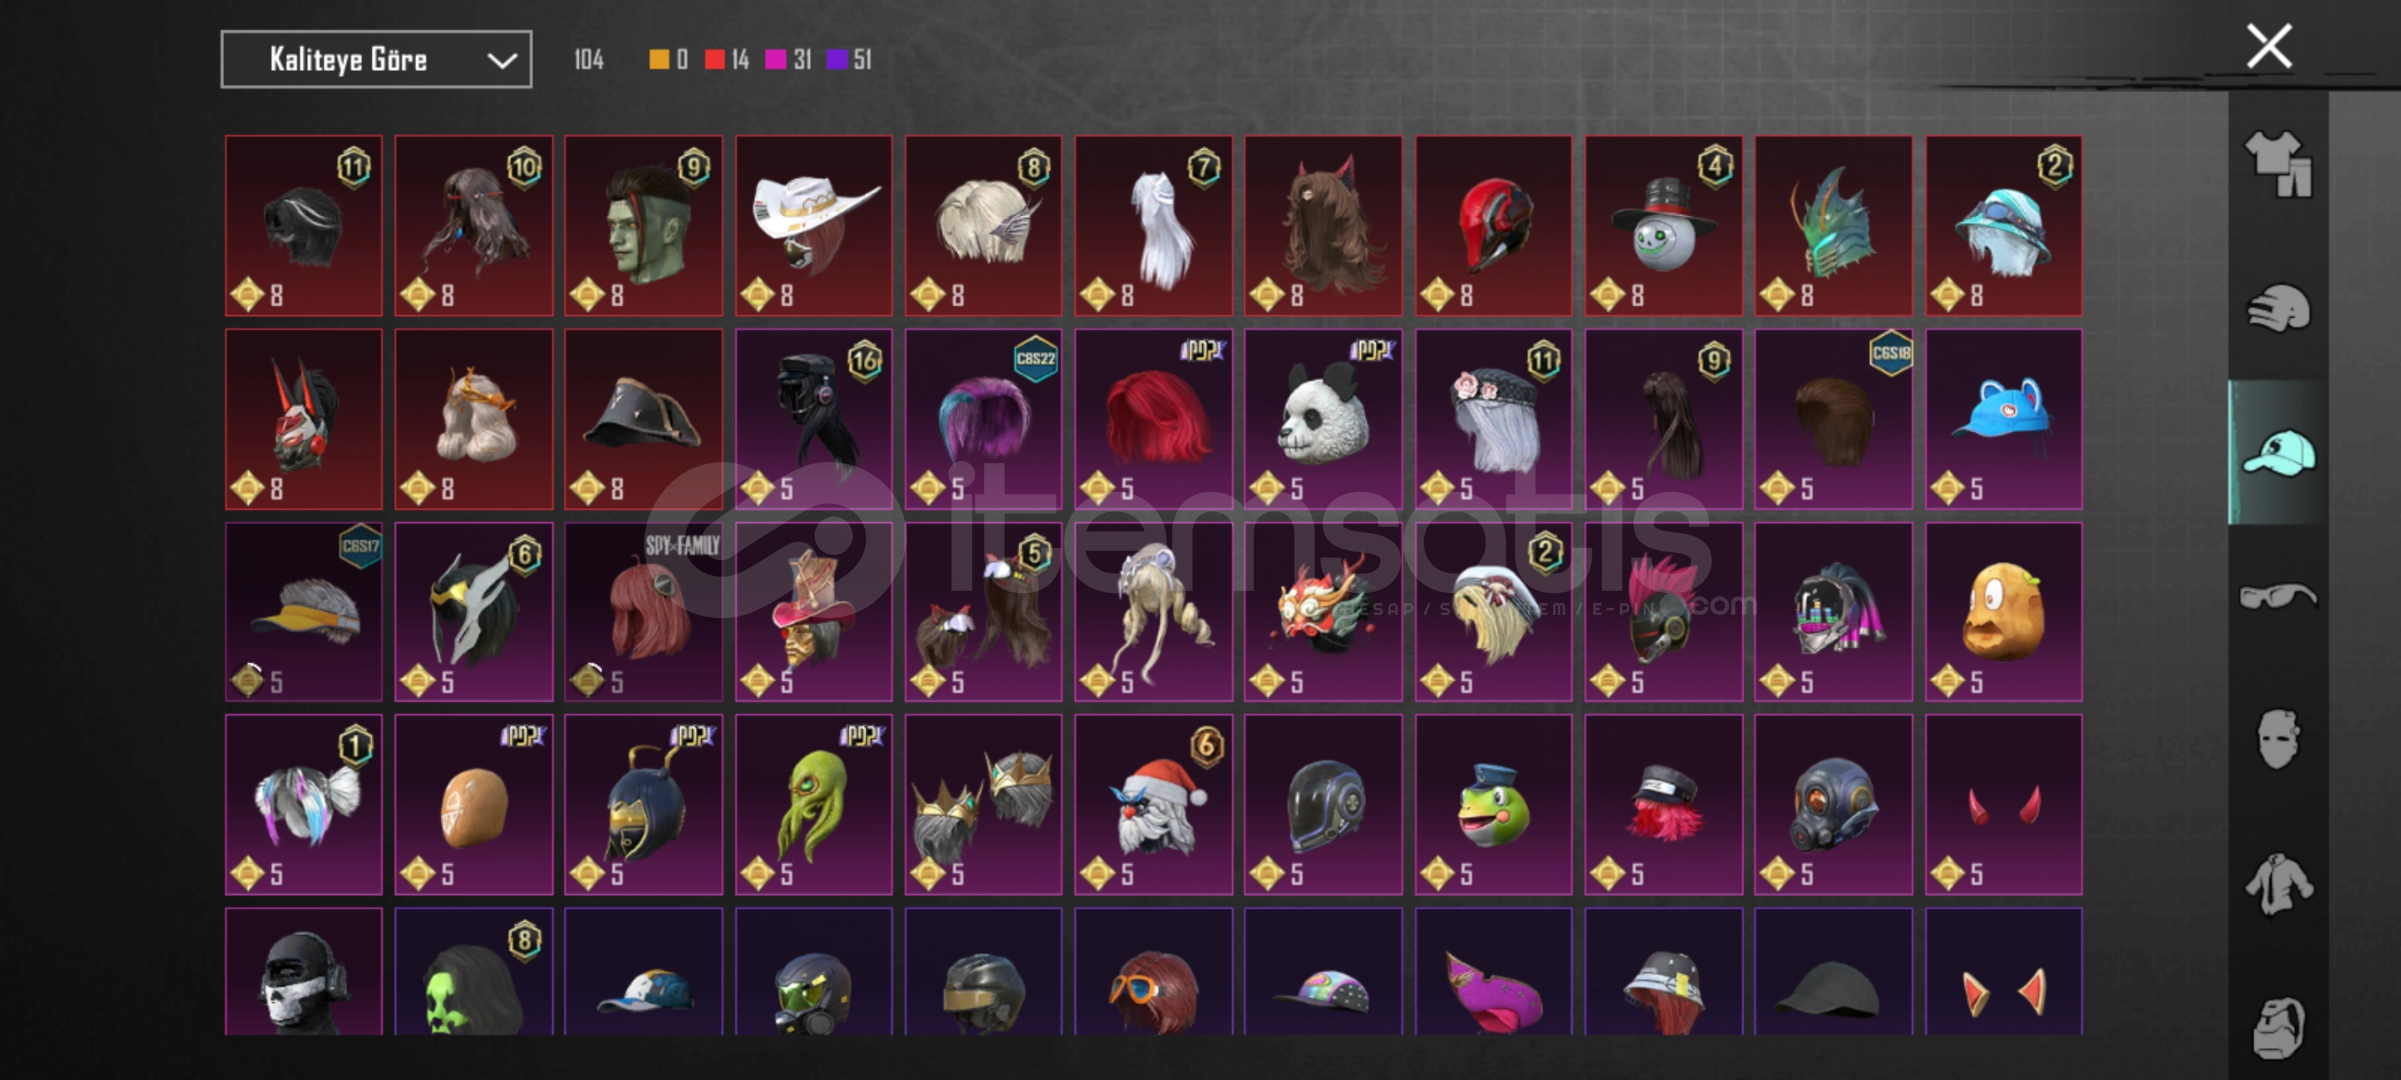Choose the Santa hat headgear item

click(1154, 804)
